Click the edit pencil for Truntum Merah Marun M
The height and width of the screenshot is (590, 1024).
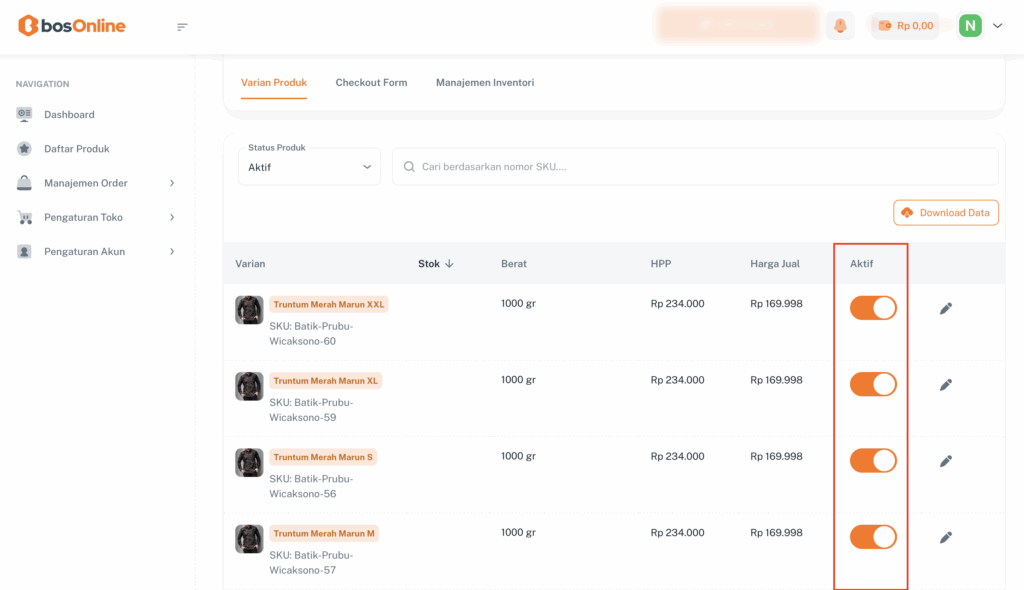pyautogui.click(x=946, y=538)
